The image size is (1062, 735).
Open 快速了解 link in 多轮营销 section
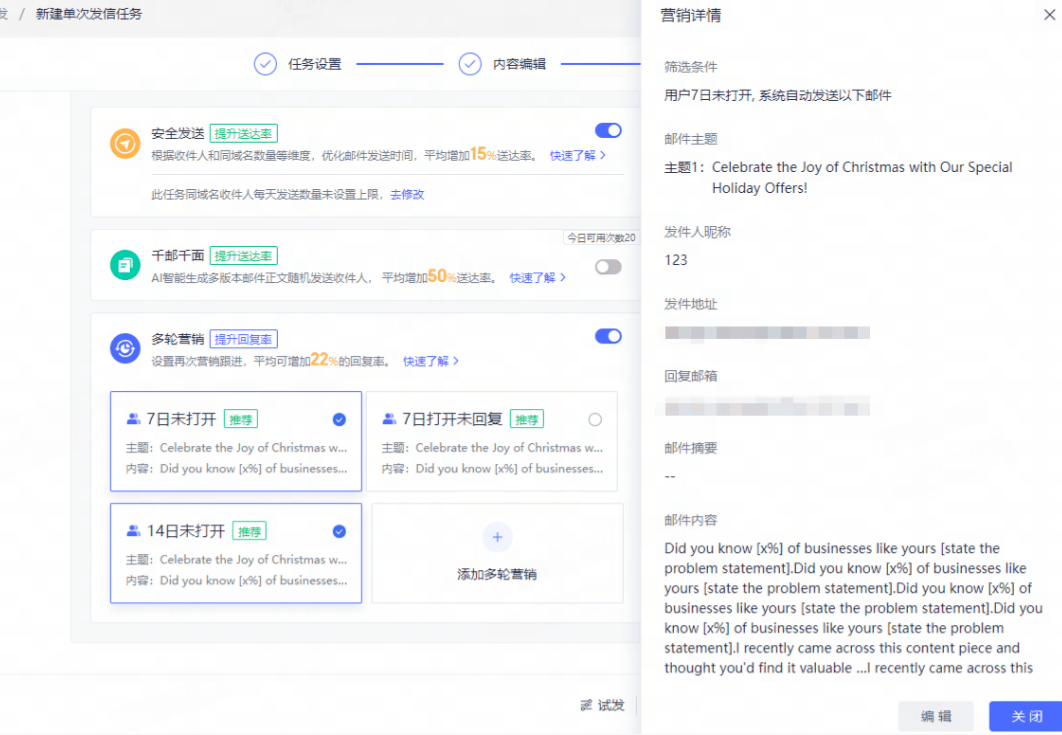click(x=430, y=361)
